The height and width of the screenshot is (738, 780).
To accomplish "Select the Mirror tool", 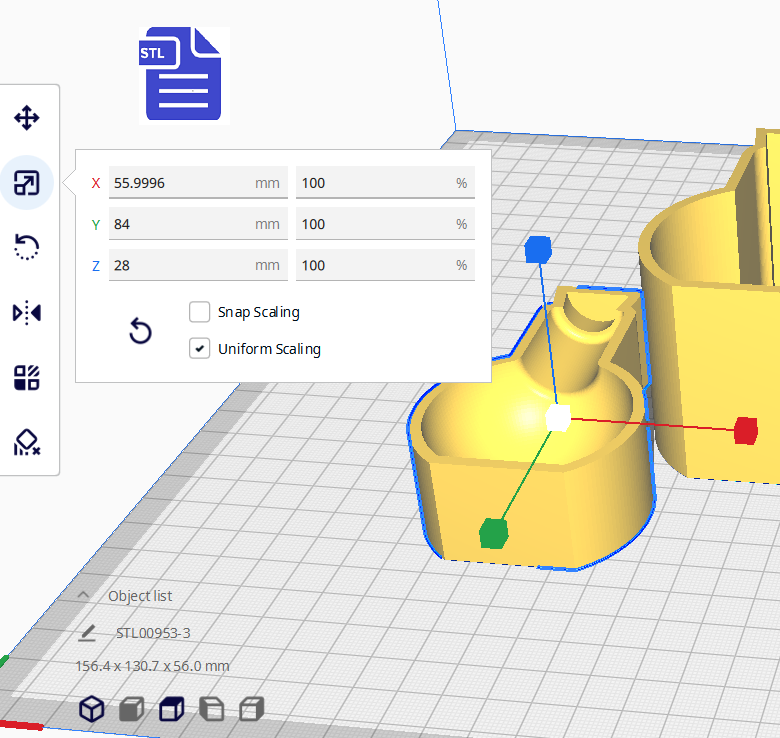I will (26, 313).
